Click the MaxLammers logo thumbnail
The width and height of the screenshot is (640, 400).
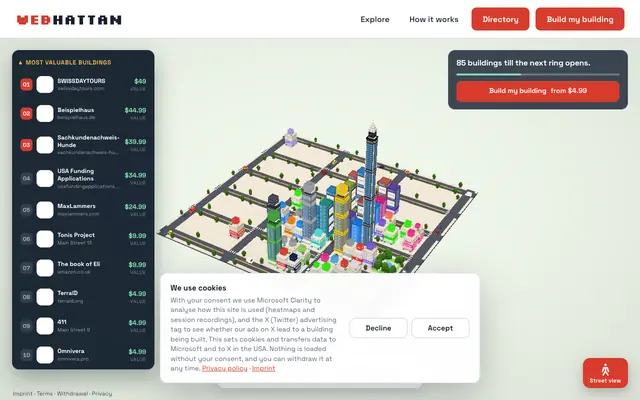coord(45,210)
